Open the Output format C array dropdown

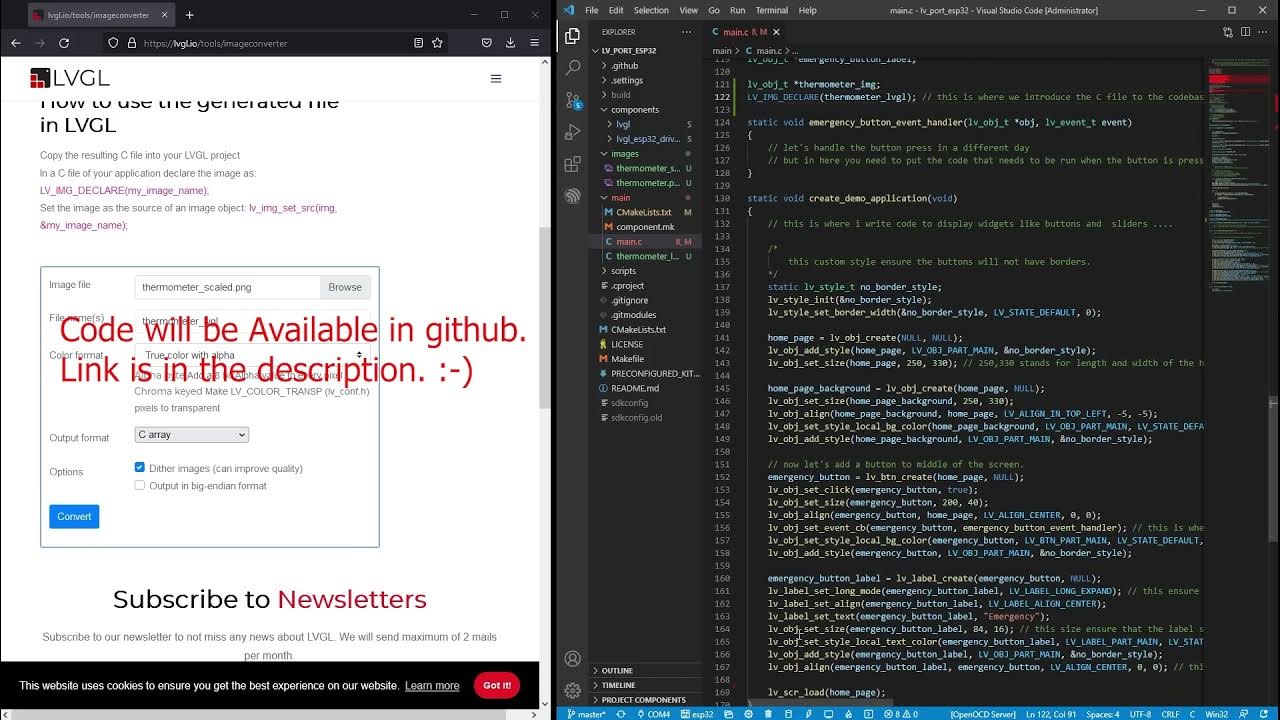[x=192, y=435]
